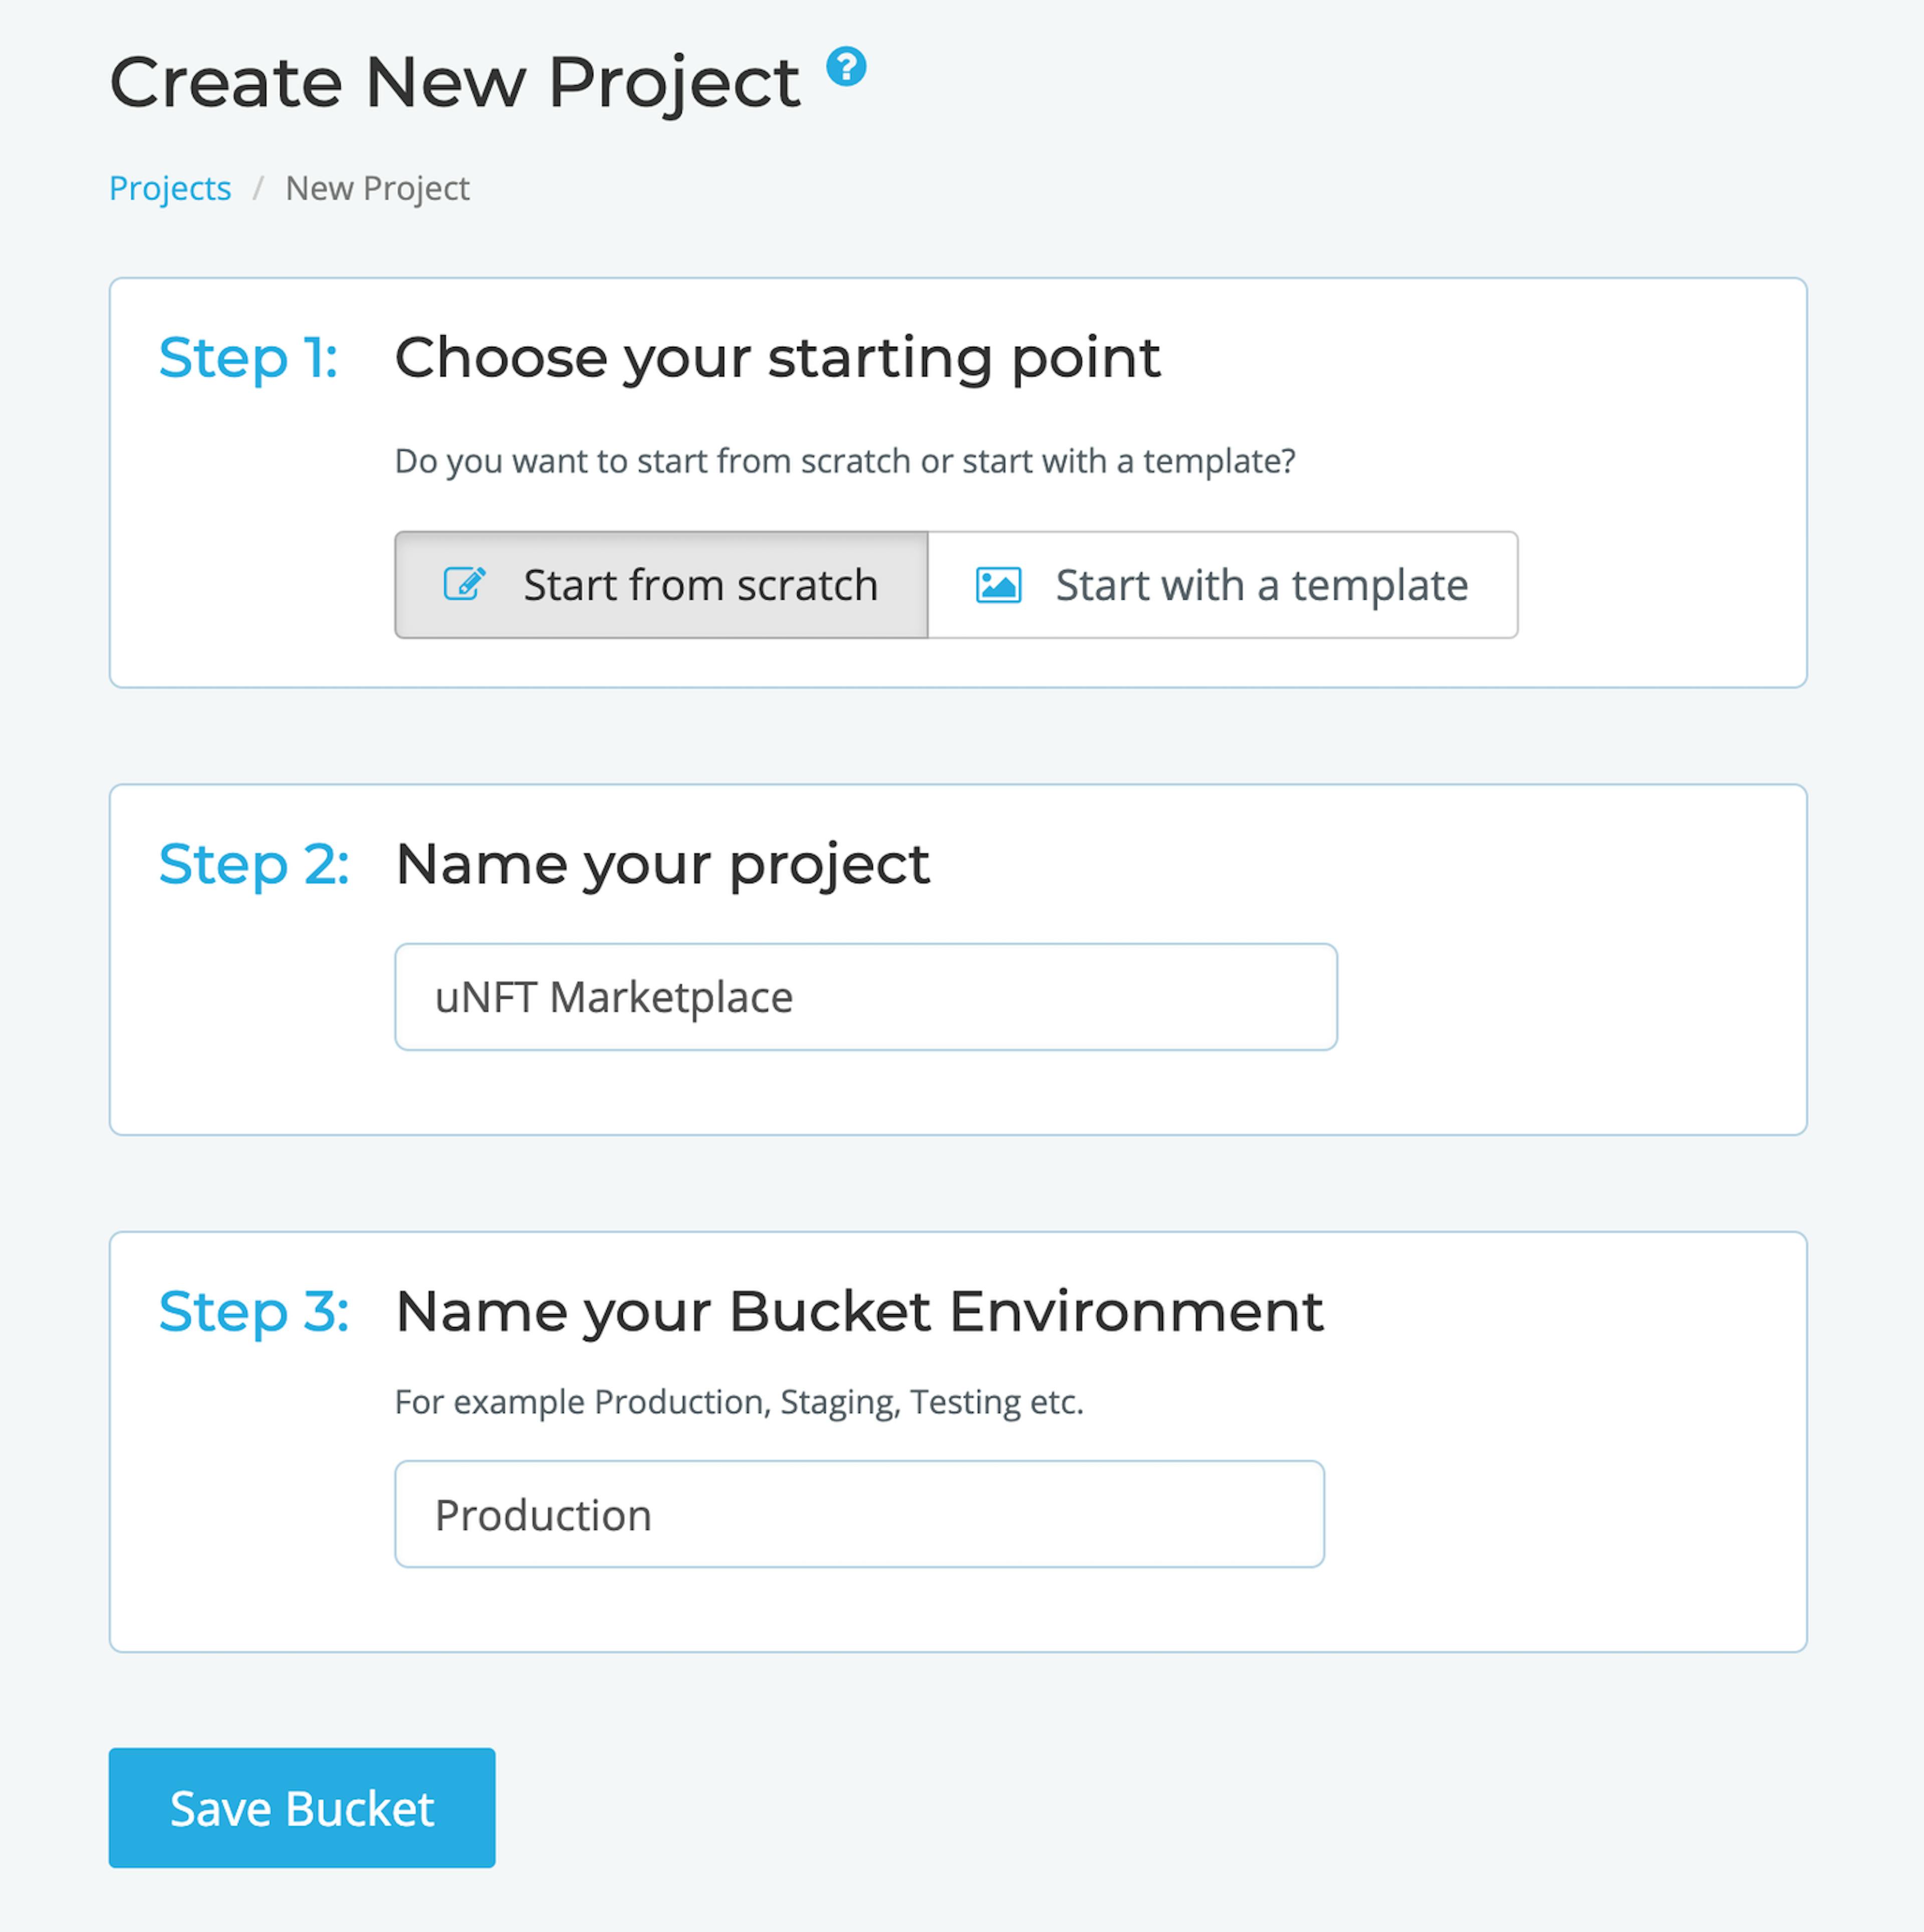Image resolution: width=1924 pixels, height=1932 pixels.
Task: Click the Create New Project page title
Action: coord(455,83)
